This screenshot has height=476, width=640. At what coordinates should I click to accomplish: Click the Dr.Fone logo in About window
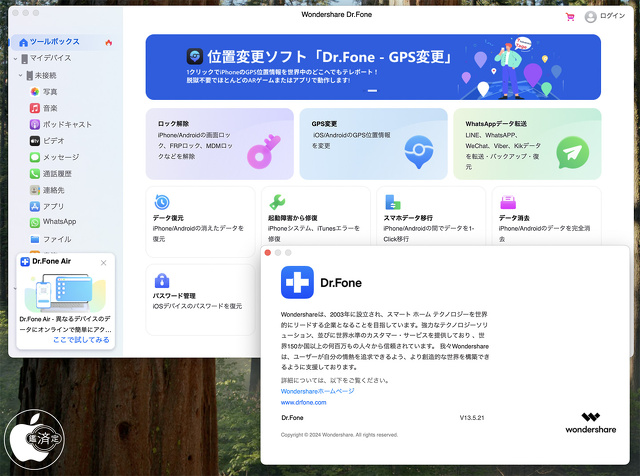297,282
